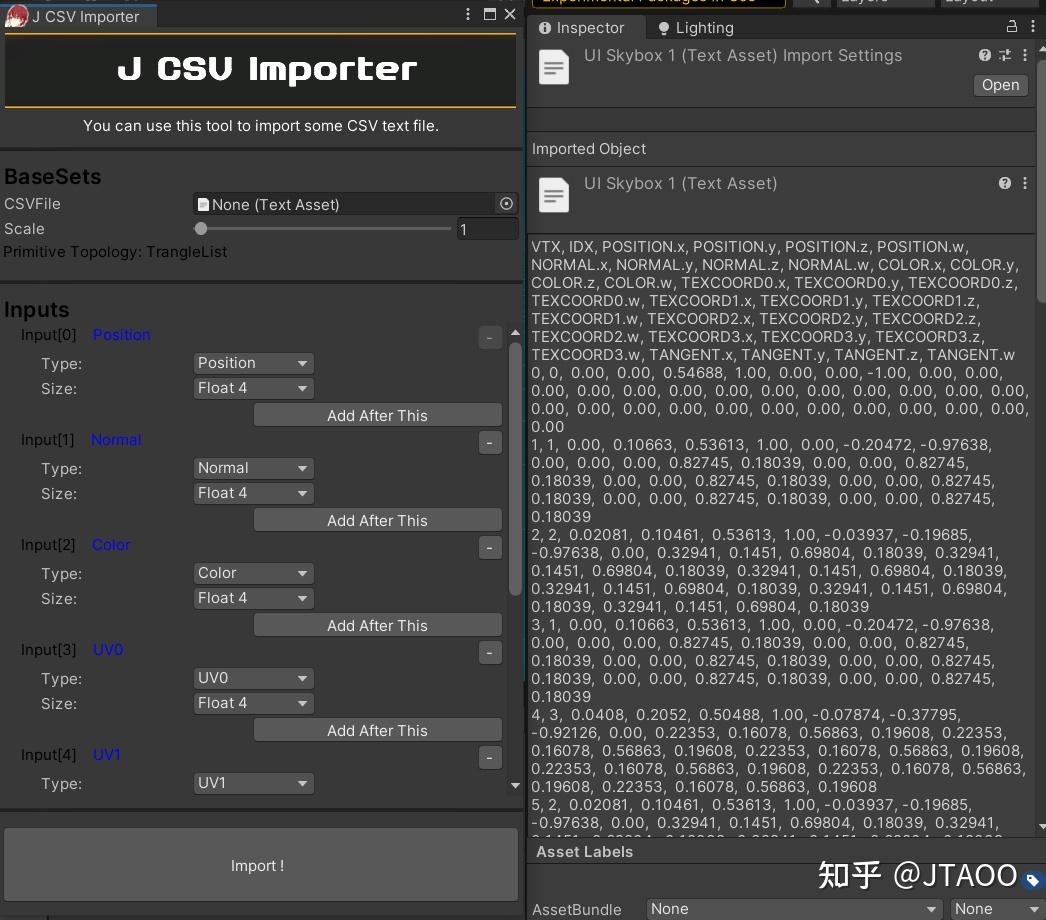This screenshot has height=920, width=1046.
Task: Click the blue Color label of Input[2]
Action: point(111,544)
